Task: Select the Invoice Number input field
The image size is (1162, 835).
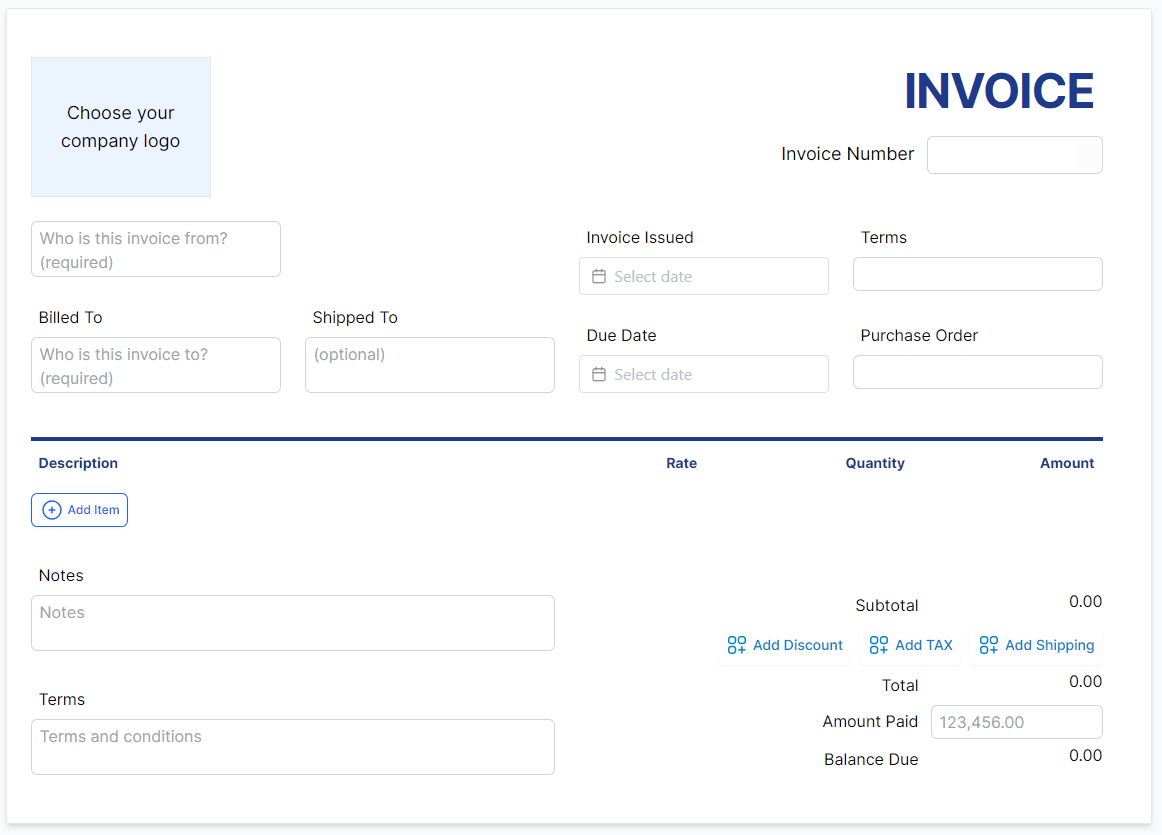Action: (x=1014, y=155)
